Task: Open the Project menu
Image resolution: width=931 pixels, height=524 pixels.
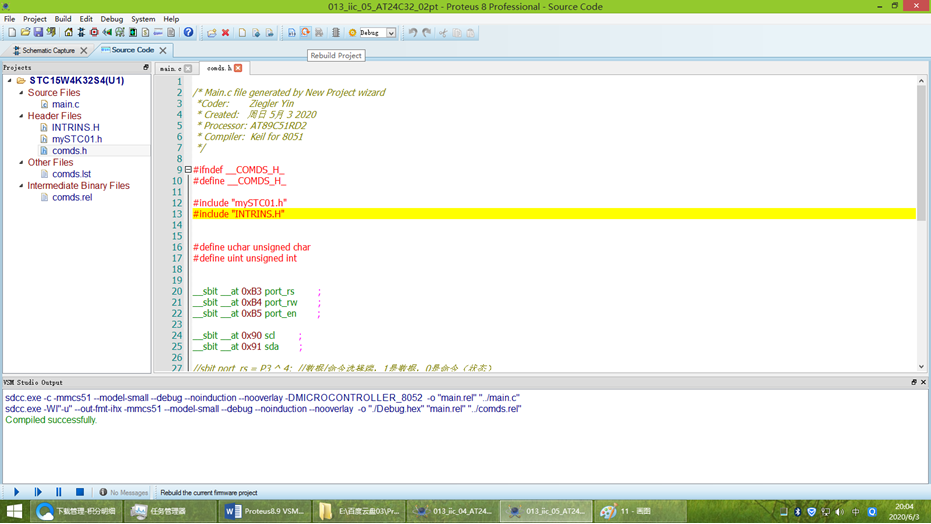Action: point(34,19)
